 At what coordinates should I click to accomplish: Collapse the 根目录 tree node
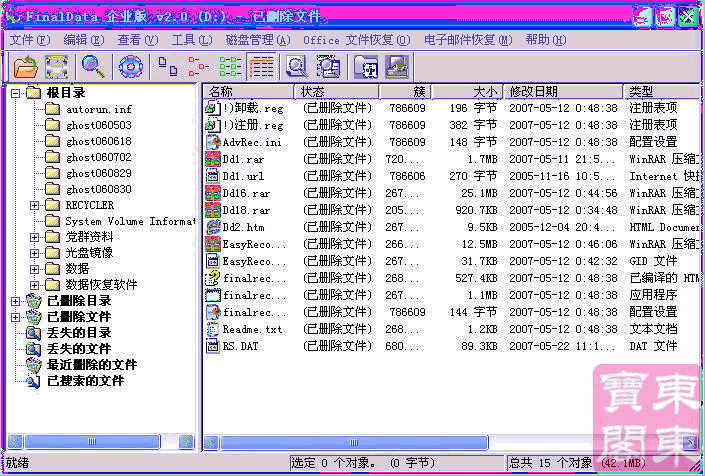coord(16,93)
